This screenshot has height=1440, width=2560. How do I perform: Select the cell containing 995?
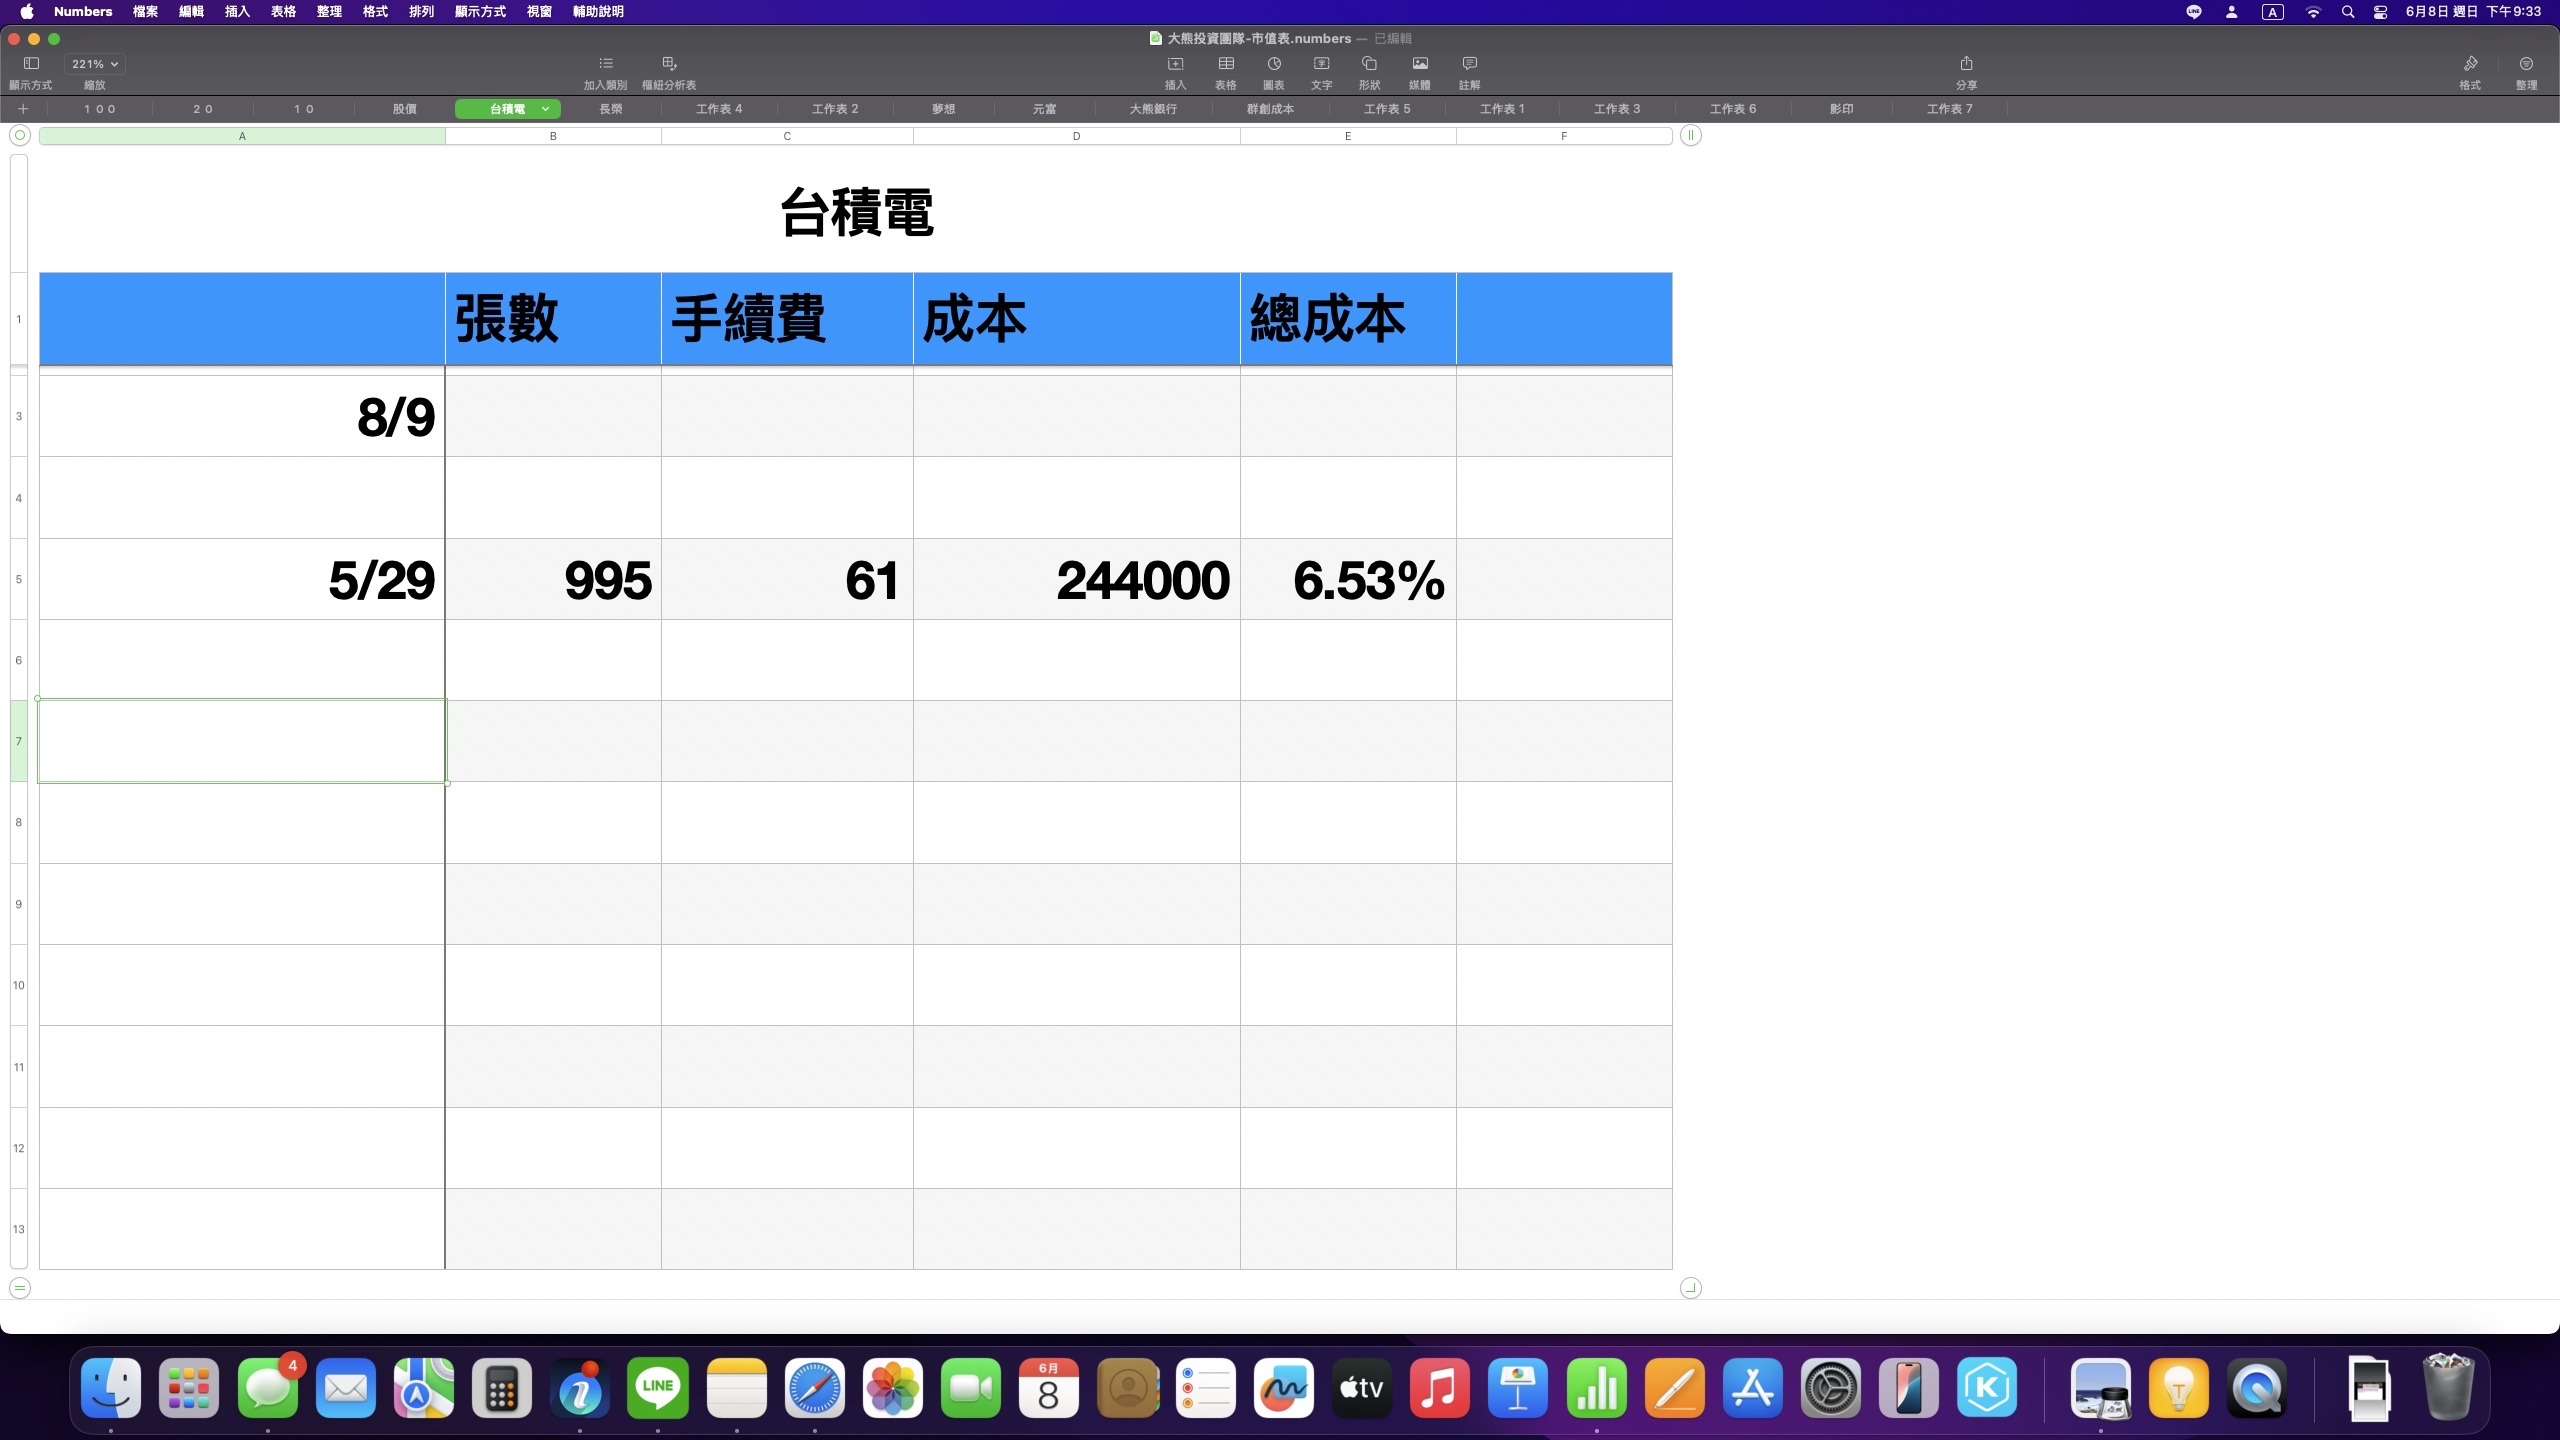pos(553,579)
